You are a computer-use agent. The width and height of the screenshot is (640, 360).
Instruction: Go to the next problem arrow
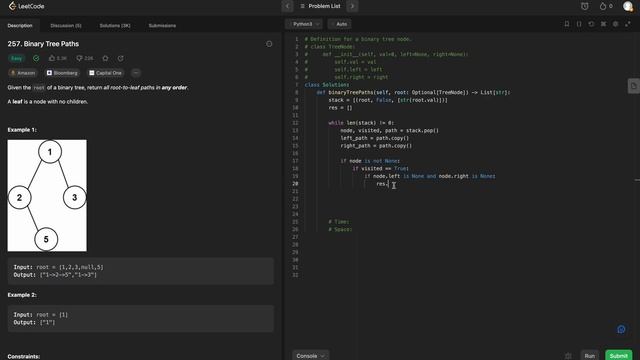tap(352, 6)
